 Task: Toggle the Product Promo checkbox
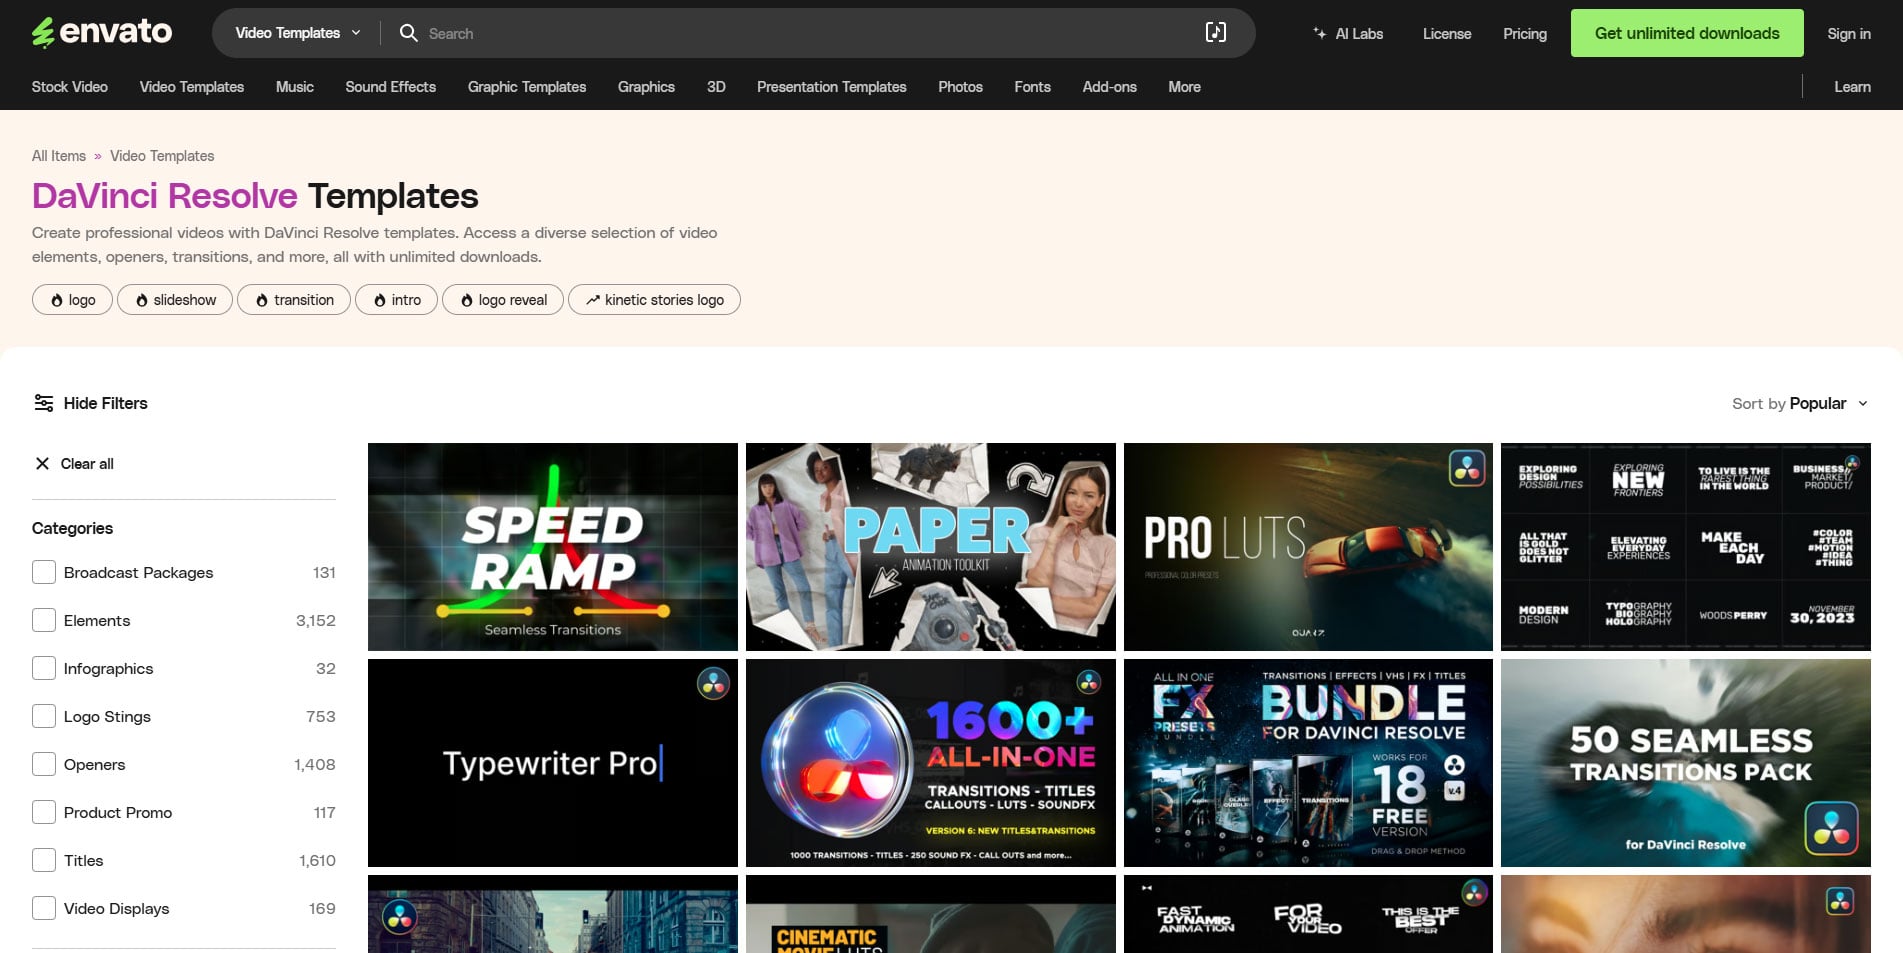point(44,812)
